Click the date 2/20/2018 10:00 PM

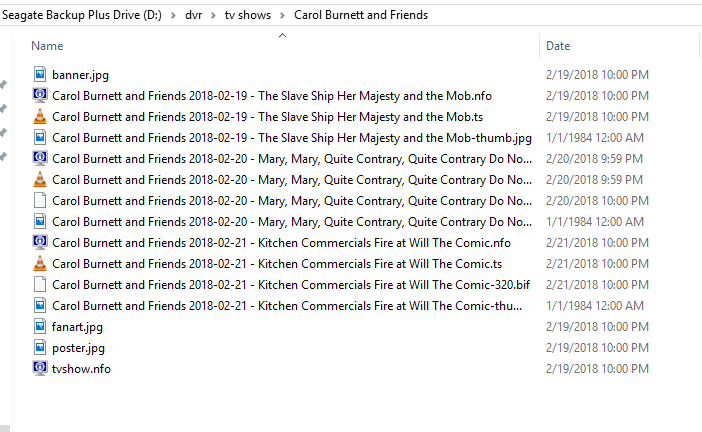[597, 201]
